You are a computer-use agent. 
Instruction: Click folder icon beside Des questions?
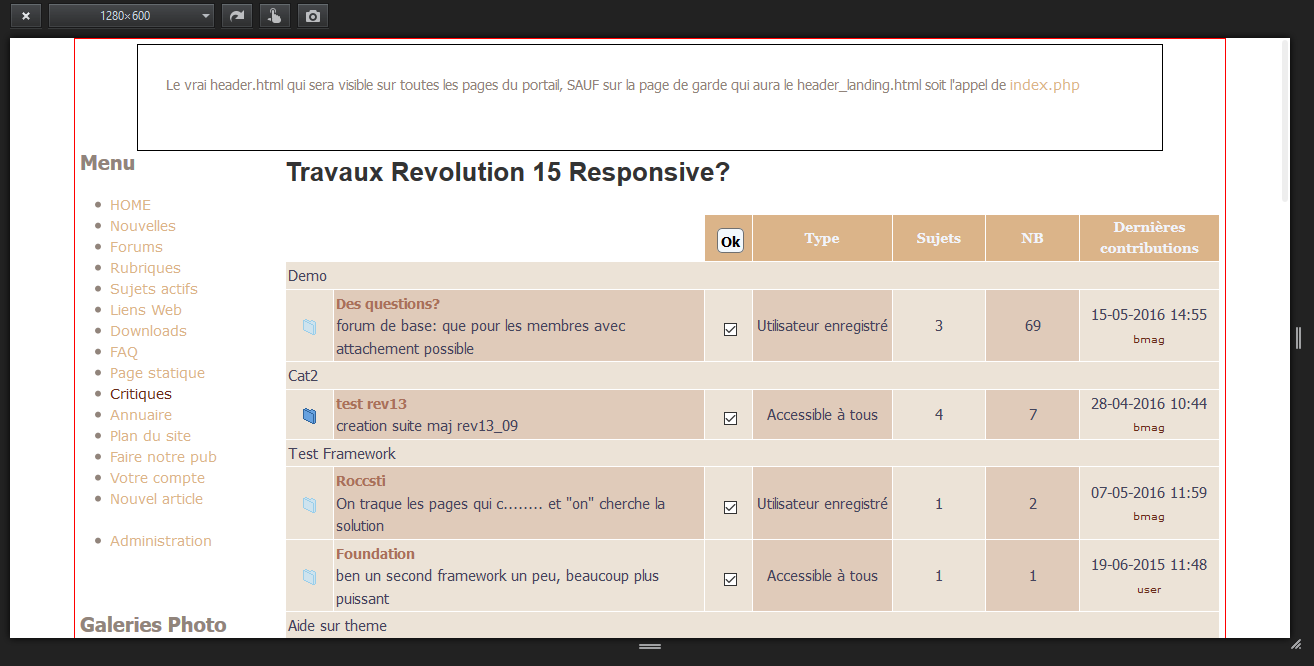[310, 327]
